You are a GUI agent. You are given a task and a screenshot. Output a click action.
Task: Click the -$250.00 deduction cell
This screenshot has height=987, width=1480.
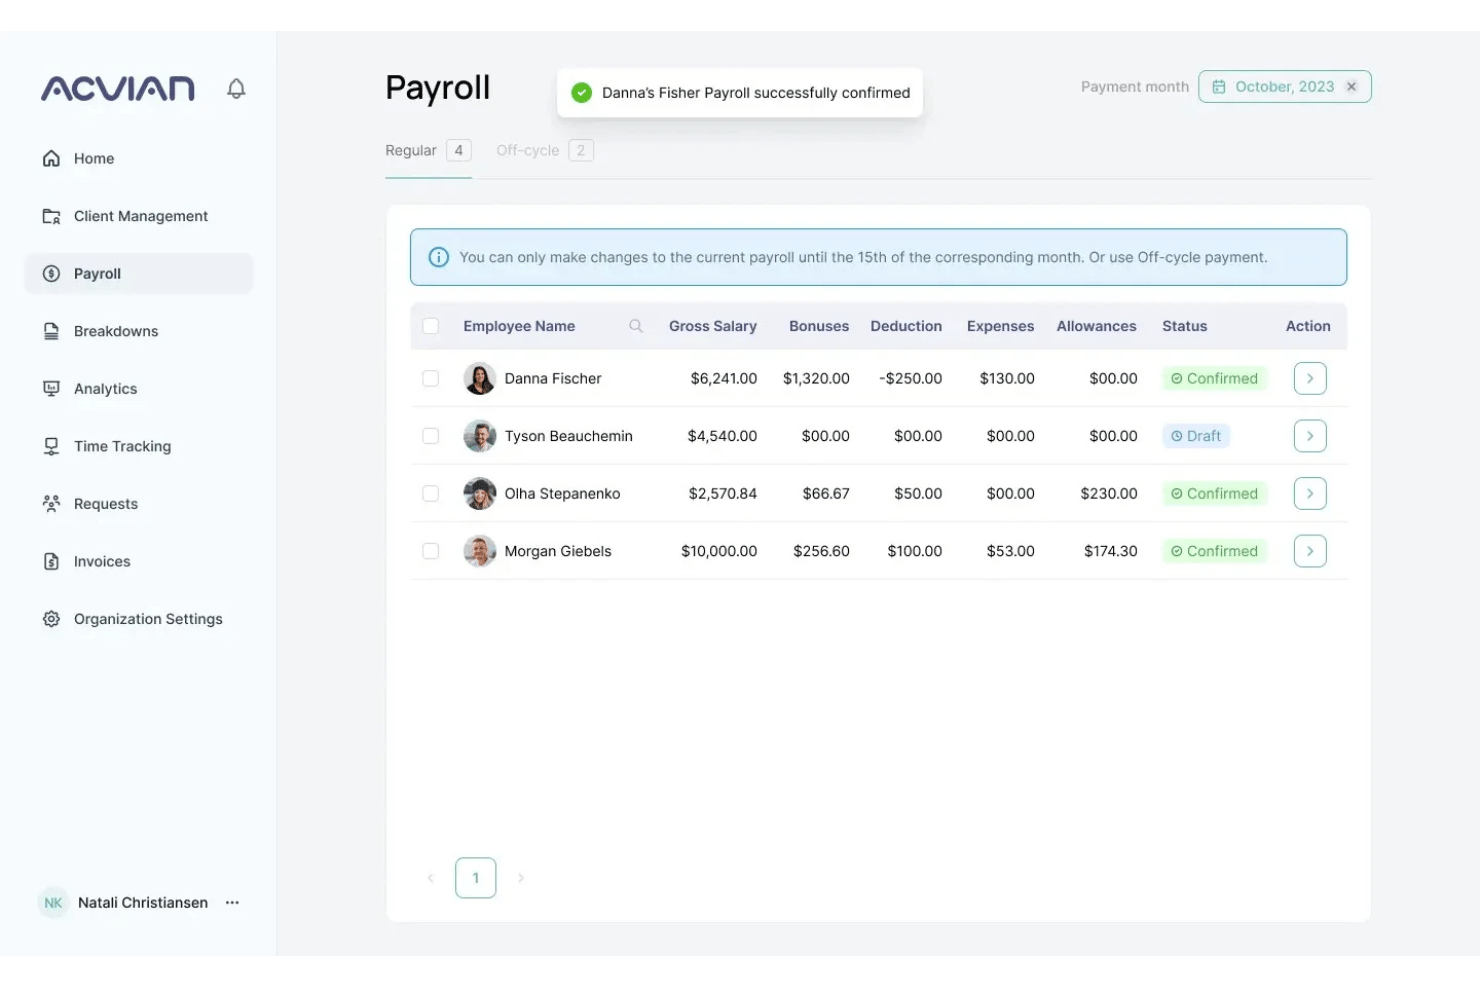point(911,378)
